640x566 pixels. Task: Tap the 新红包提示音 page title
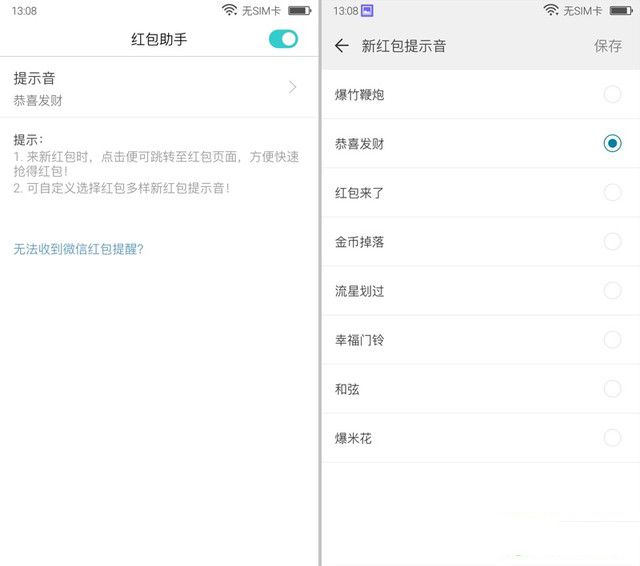[x=403, y=46]
